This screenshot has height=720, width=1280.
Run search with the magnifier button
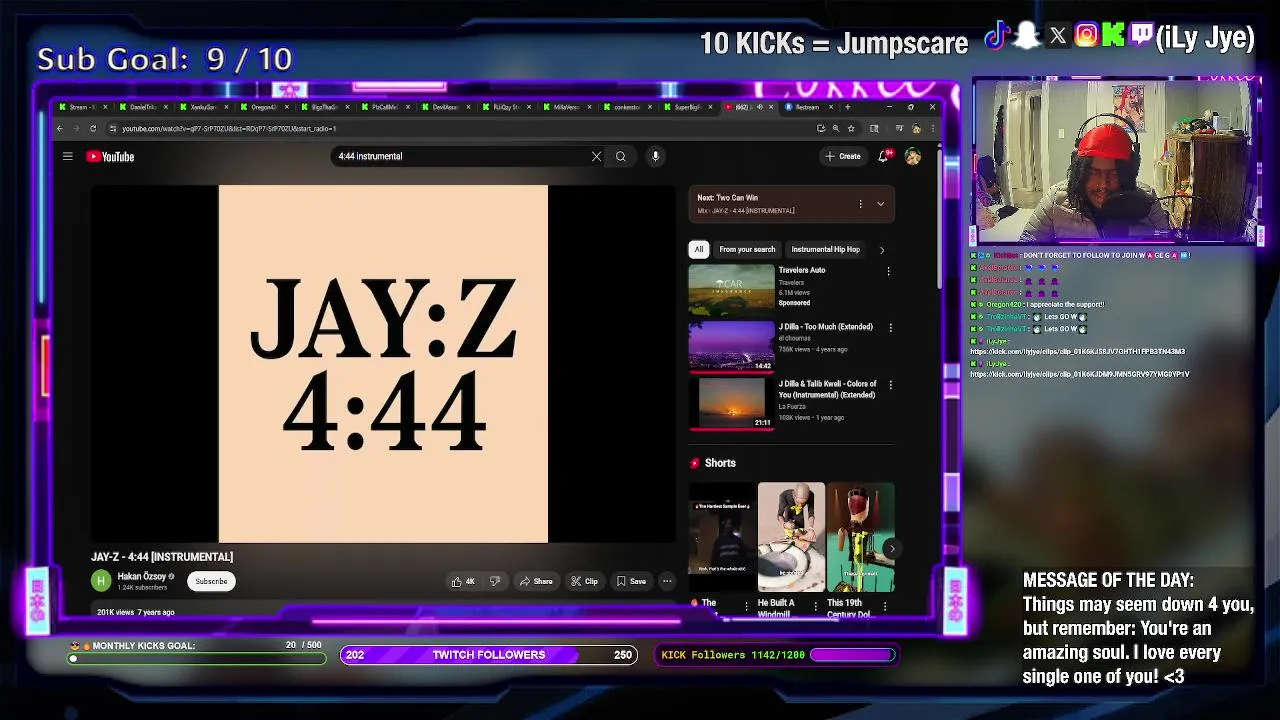pyautogui.click(x=621, y=156)
